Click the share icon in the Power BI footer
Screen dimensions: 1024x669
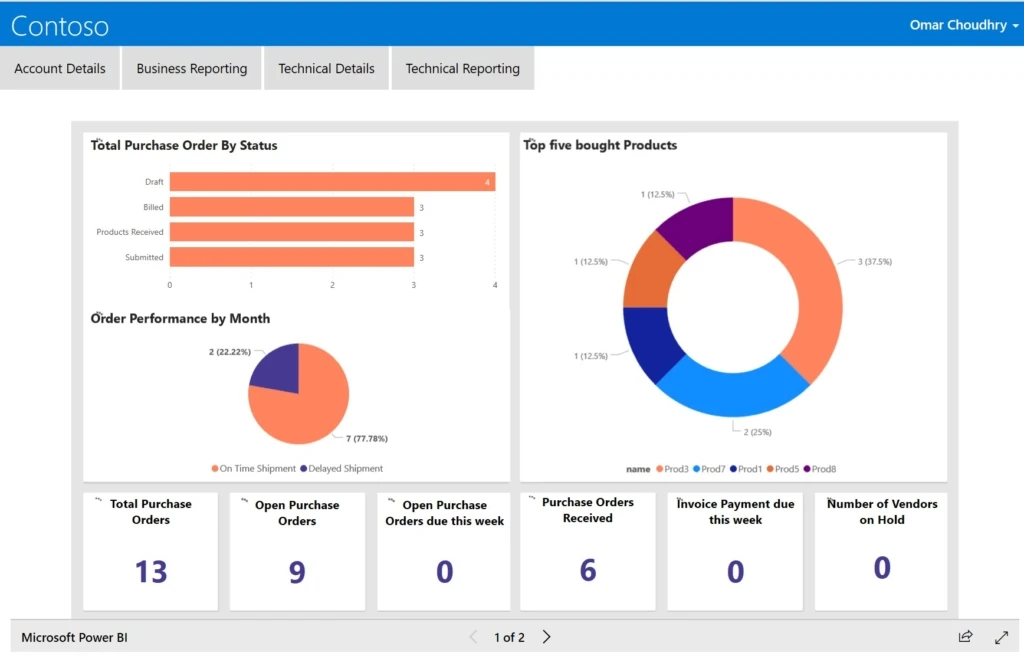[965, 637]
